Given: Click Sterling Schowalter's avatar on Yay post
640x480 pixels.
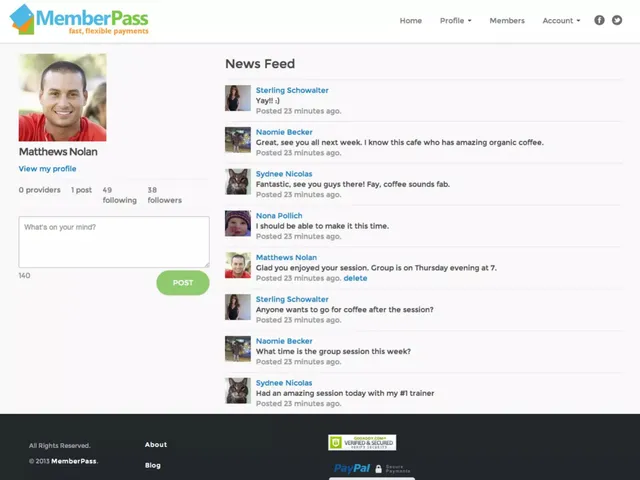Looking at the screenshot, I should [x=238, y=98].
